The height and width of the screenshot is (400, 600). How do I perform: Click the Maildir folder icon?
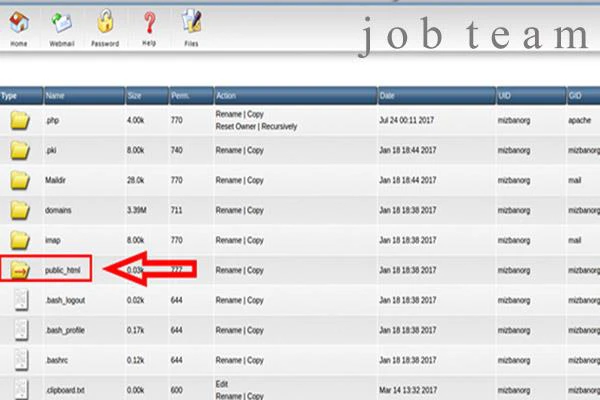(19, 181)
